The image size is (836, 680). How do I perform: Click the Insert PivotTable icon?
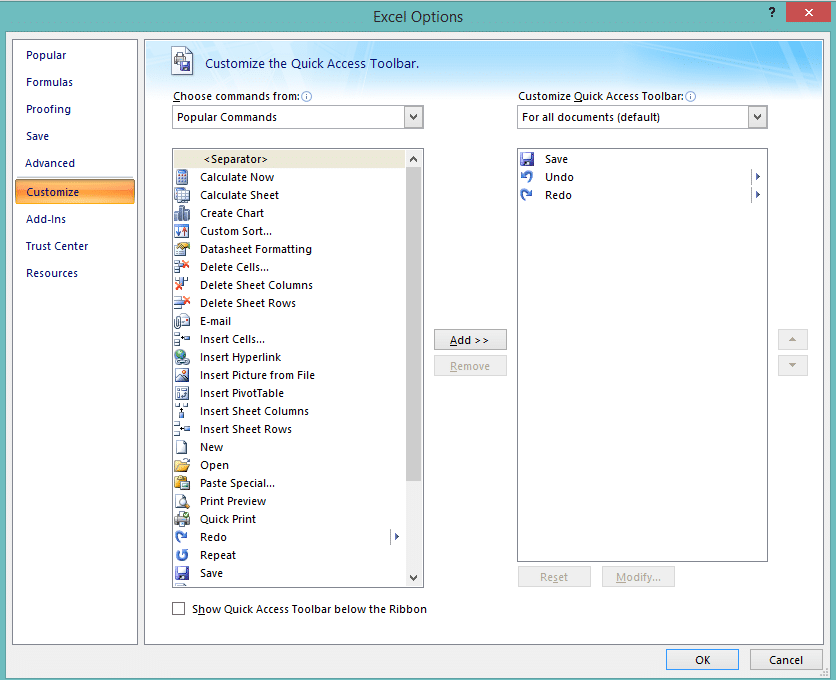182,393
